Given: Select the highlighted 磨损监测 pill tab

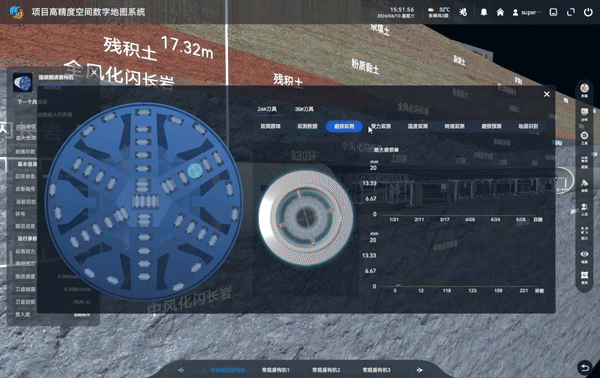Looking at the screenshot, I should [x=344, y=126].
